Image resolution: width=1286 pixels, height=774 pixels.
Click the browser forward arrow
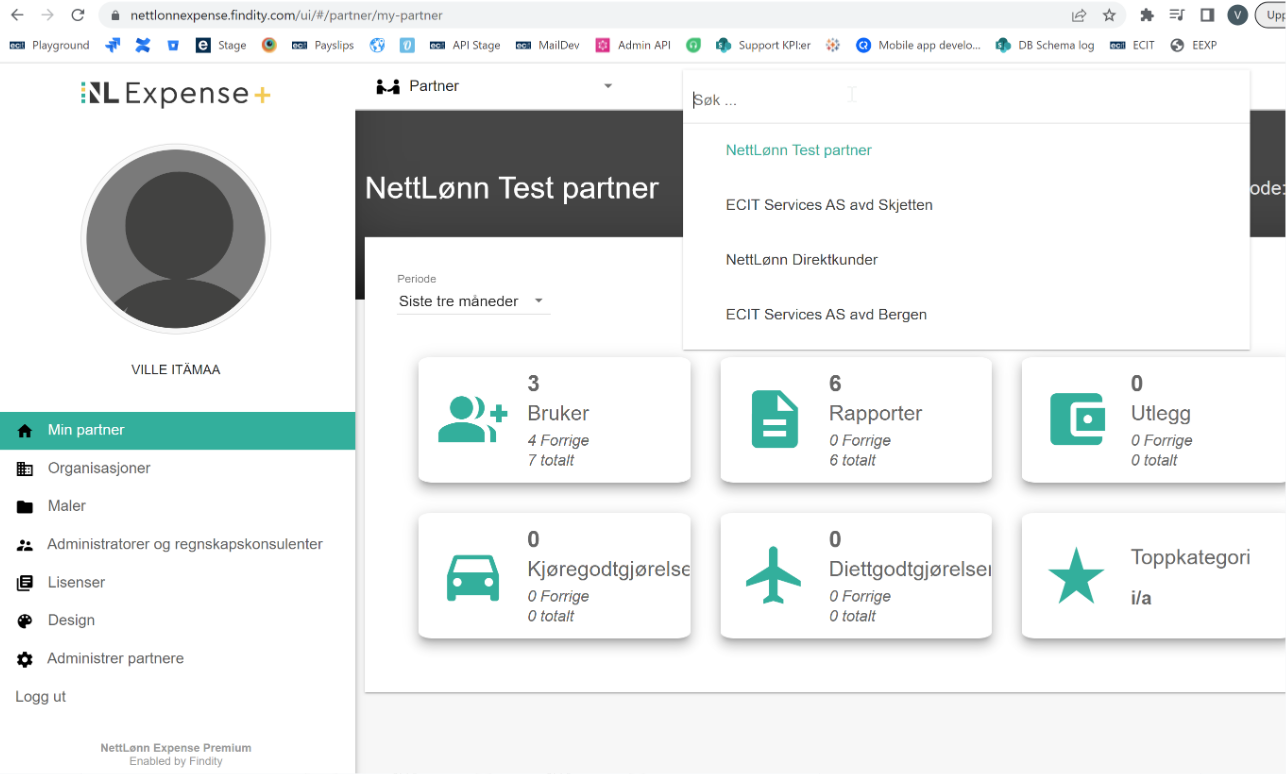[x=47, y=15]
